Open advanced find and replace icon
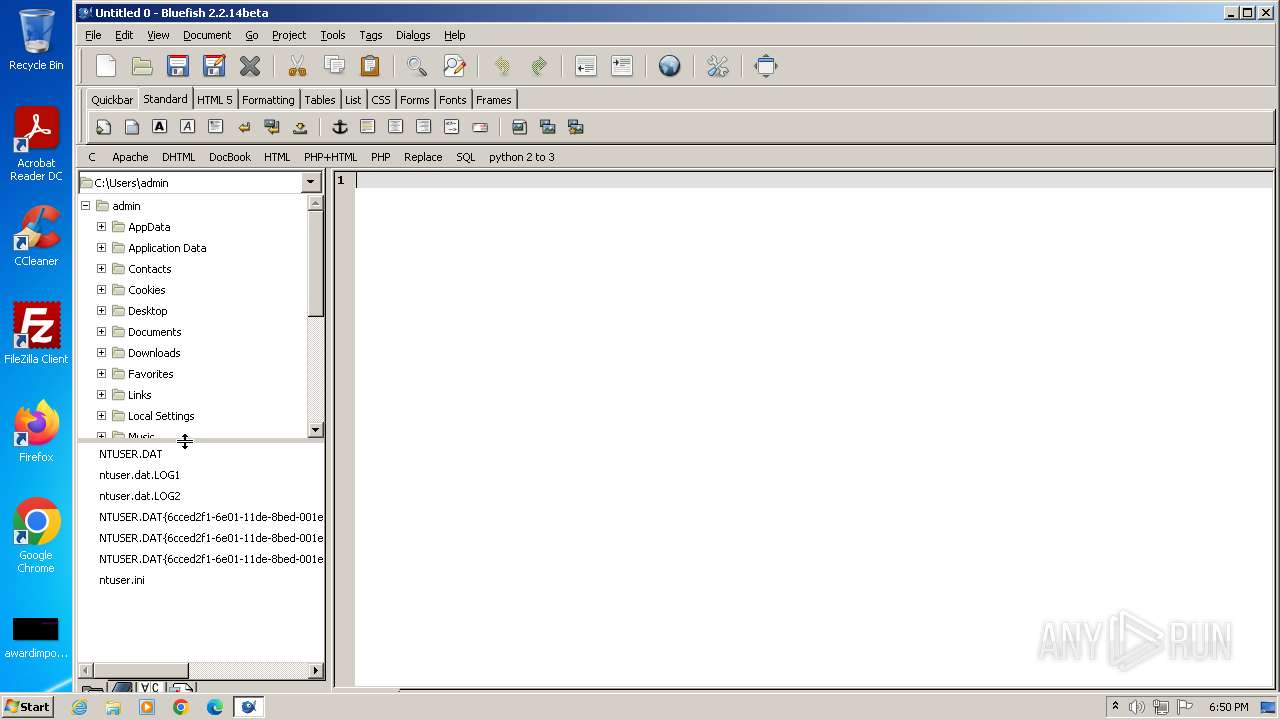Image resolution: width=1280 pixels, height=720 pixels. 454,66
